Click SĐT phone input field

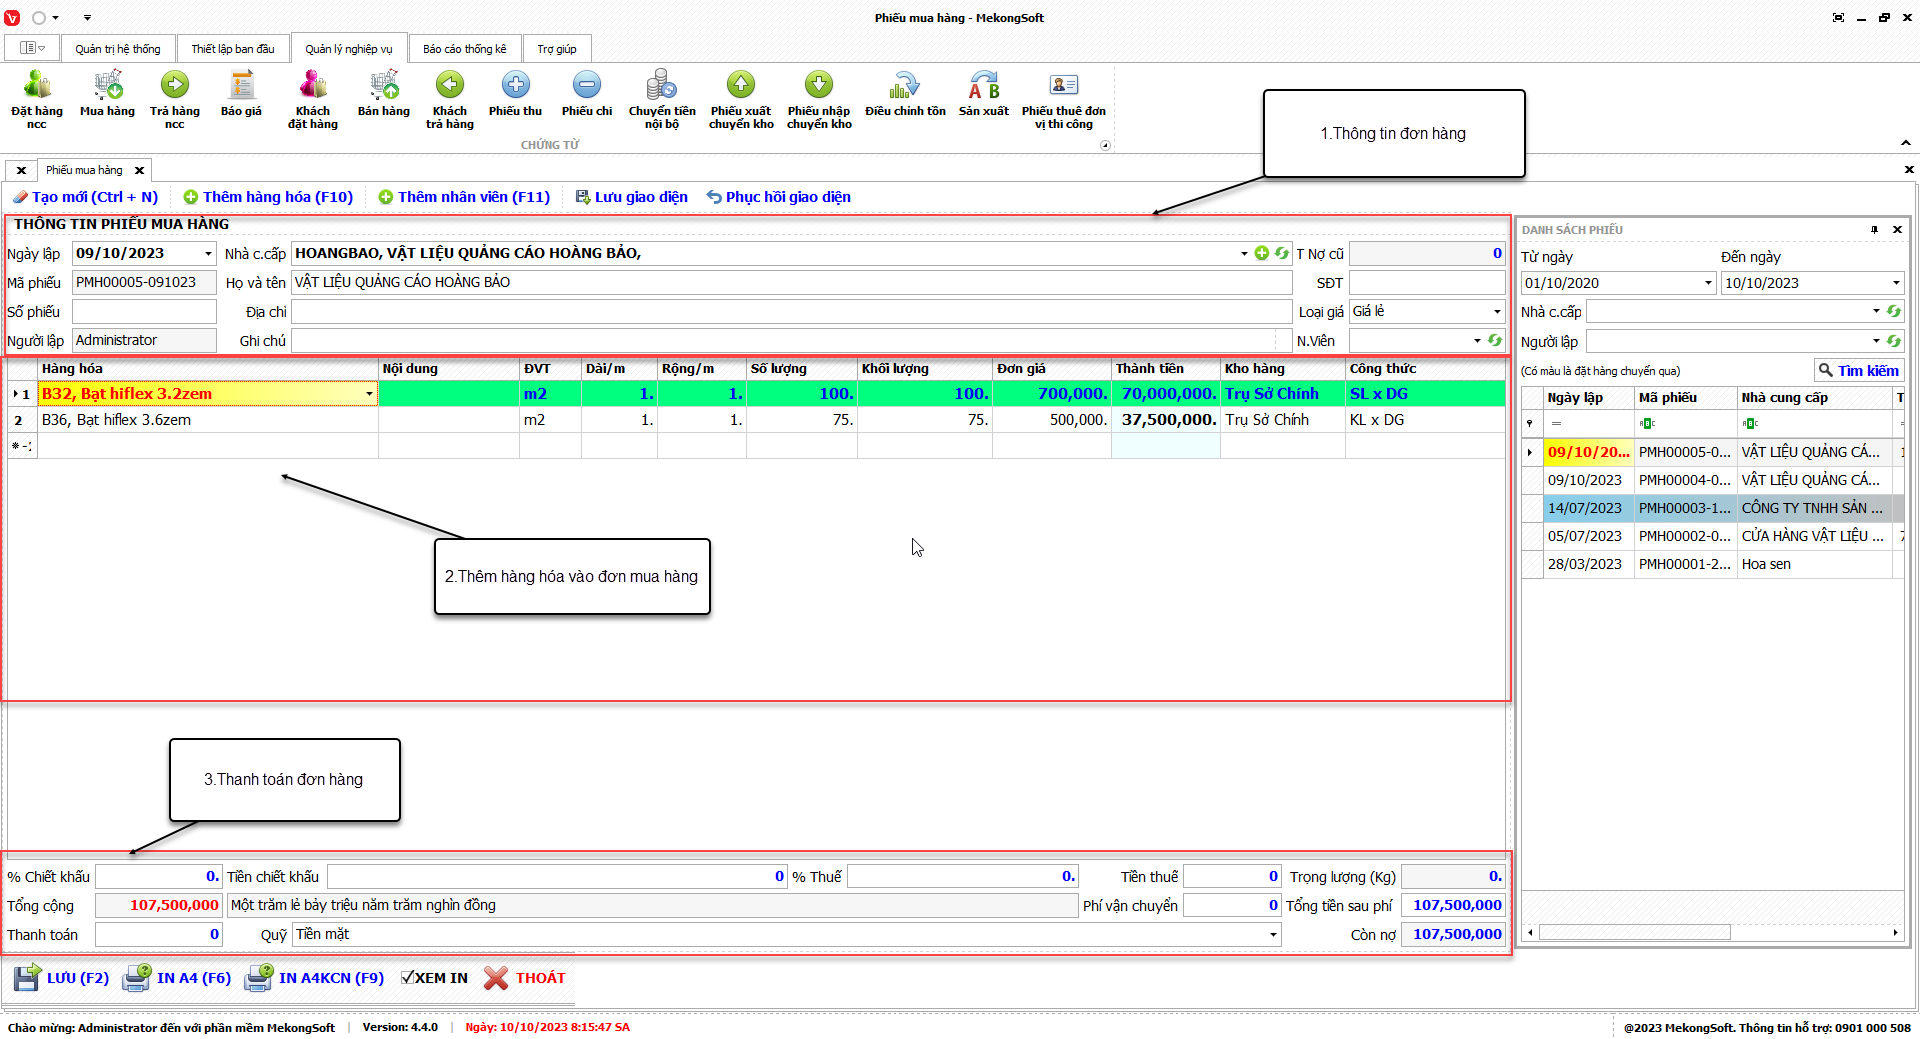click(x=1427, y=283)
